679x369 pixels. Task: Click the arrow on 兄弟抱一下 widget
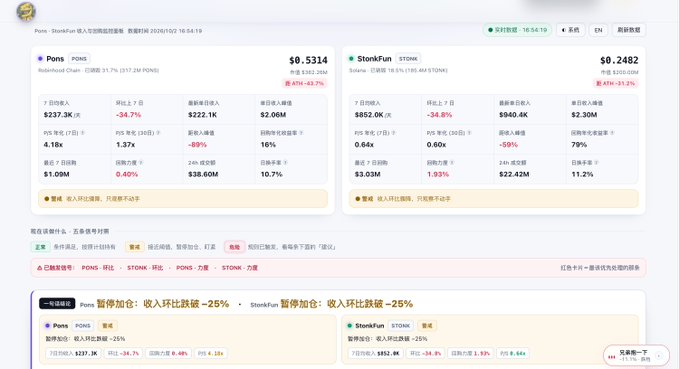(659, 356)
